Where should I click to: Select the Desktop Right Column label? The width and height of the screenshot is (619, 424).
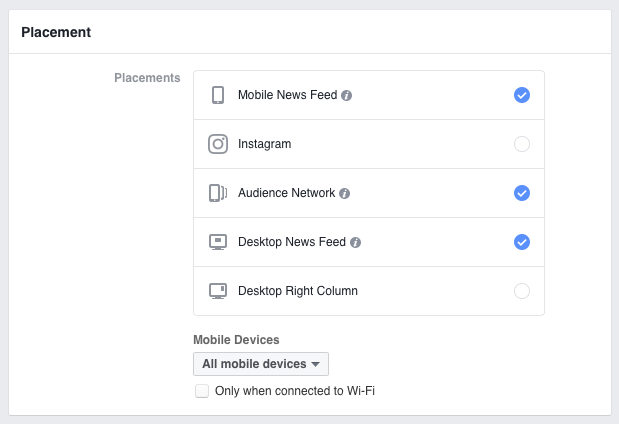[298, 291]
